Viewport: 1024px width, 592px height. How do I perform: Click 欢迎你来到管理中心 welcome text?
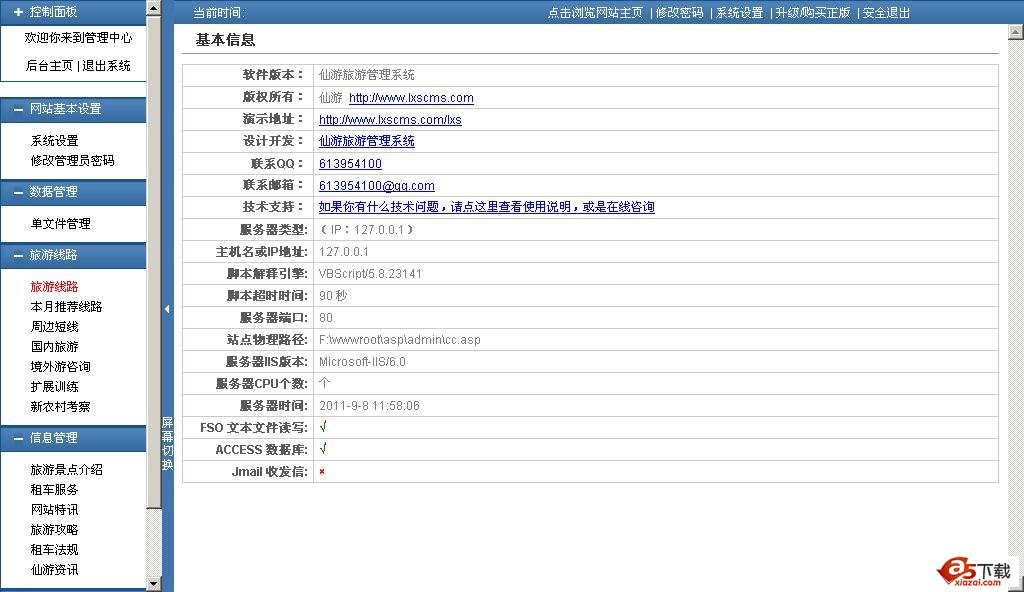click(x=78, y=38)
